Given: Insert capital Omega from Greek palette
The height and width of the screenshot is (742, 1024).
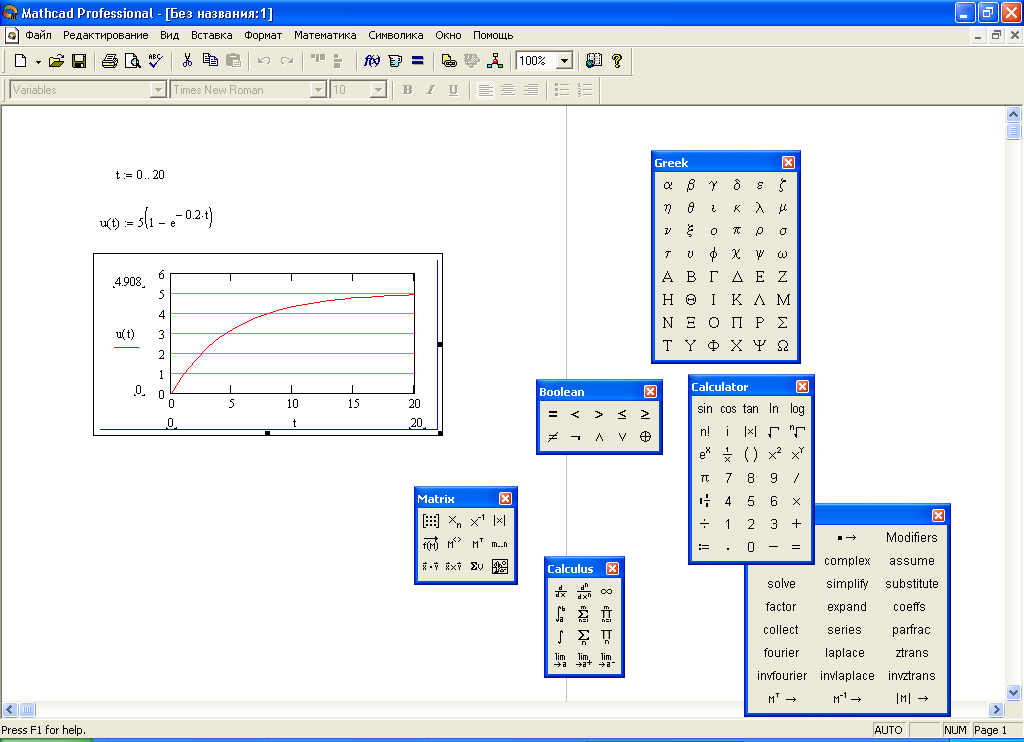Looking at the screenshot, I should click(x=783, y=346).
